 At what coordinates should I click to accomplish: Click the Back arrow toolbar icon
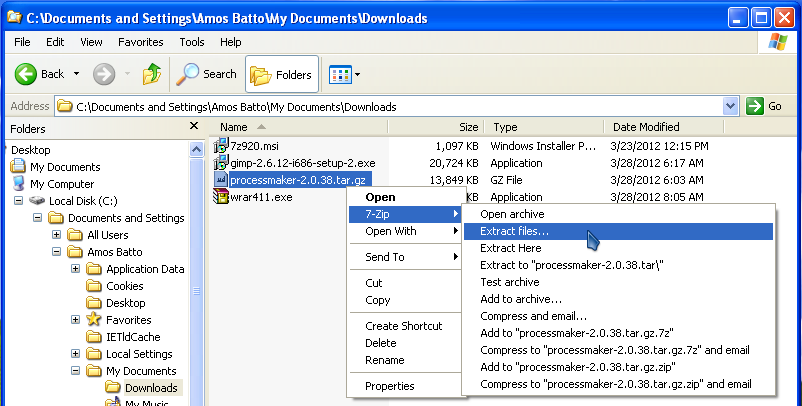[x=27, y=74]
